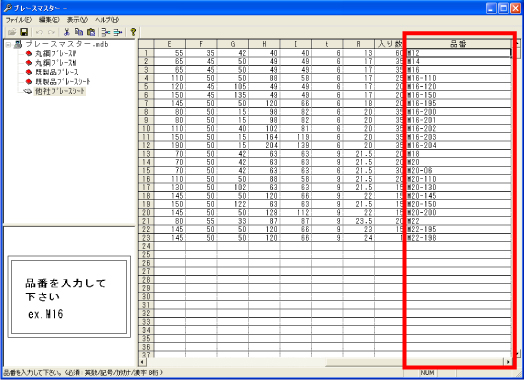Viewport: 524px width, 380px height.
Task: Click the Copy toolbar icon
Action: (x=79, y=32)
